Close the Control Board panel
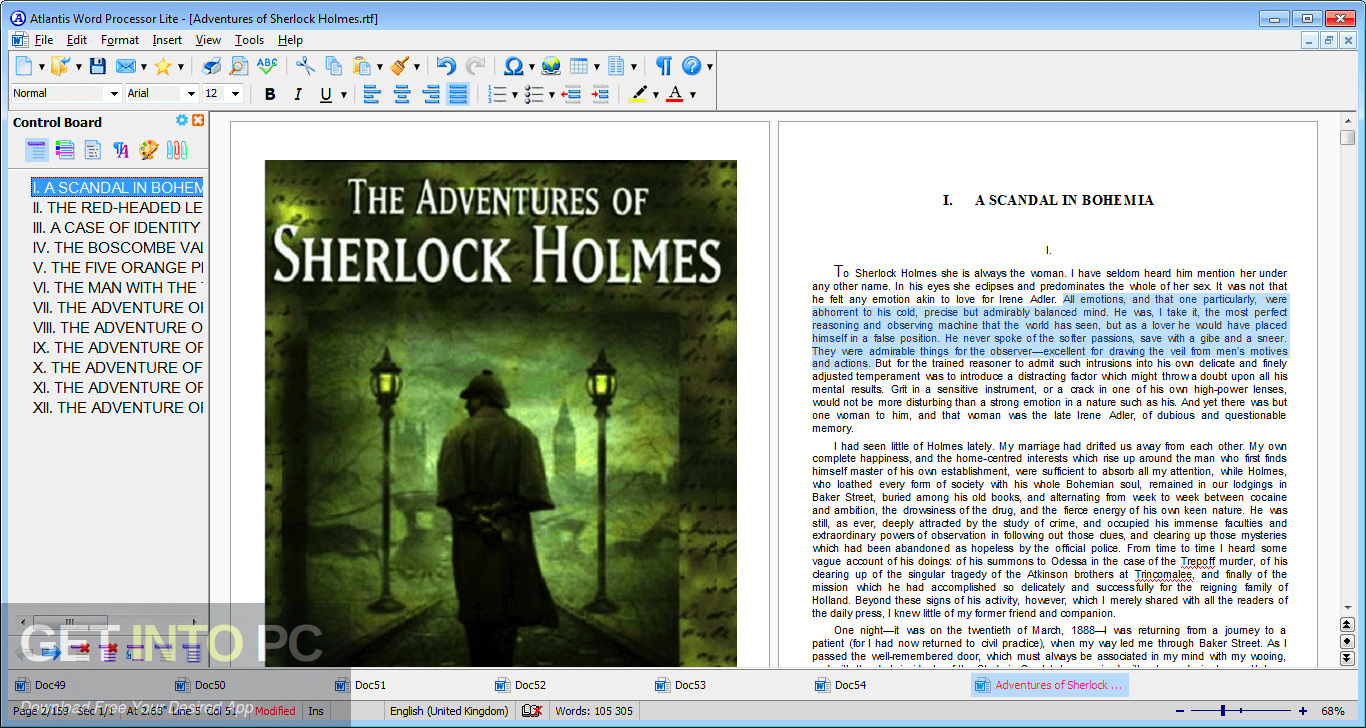Screen dimensions: 1366x728 point(198,120)
